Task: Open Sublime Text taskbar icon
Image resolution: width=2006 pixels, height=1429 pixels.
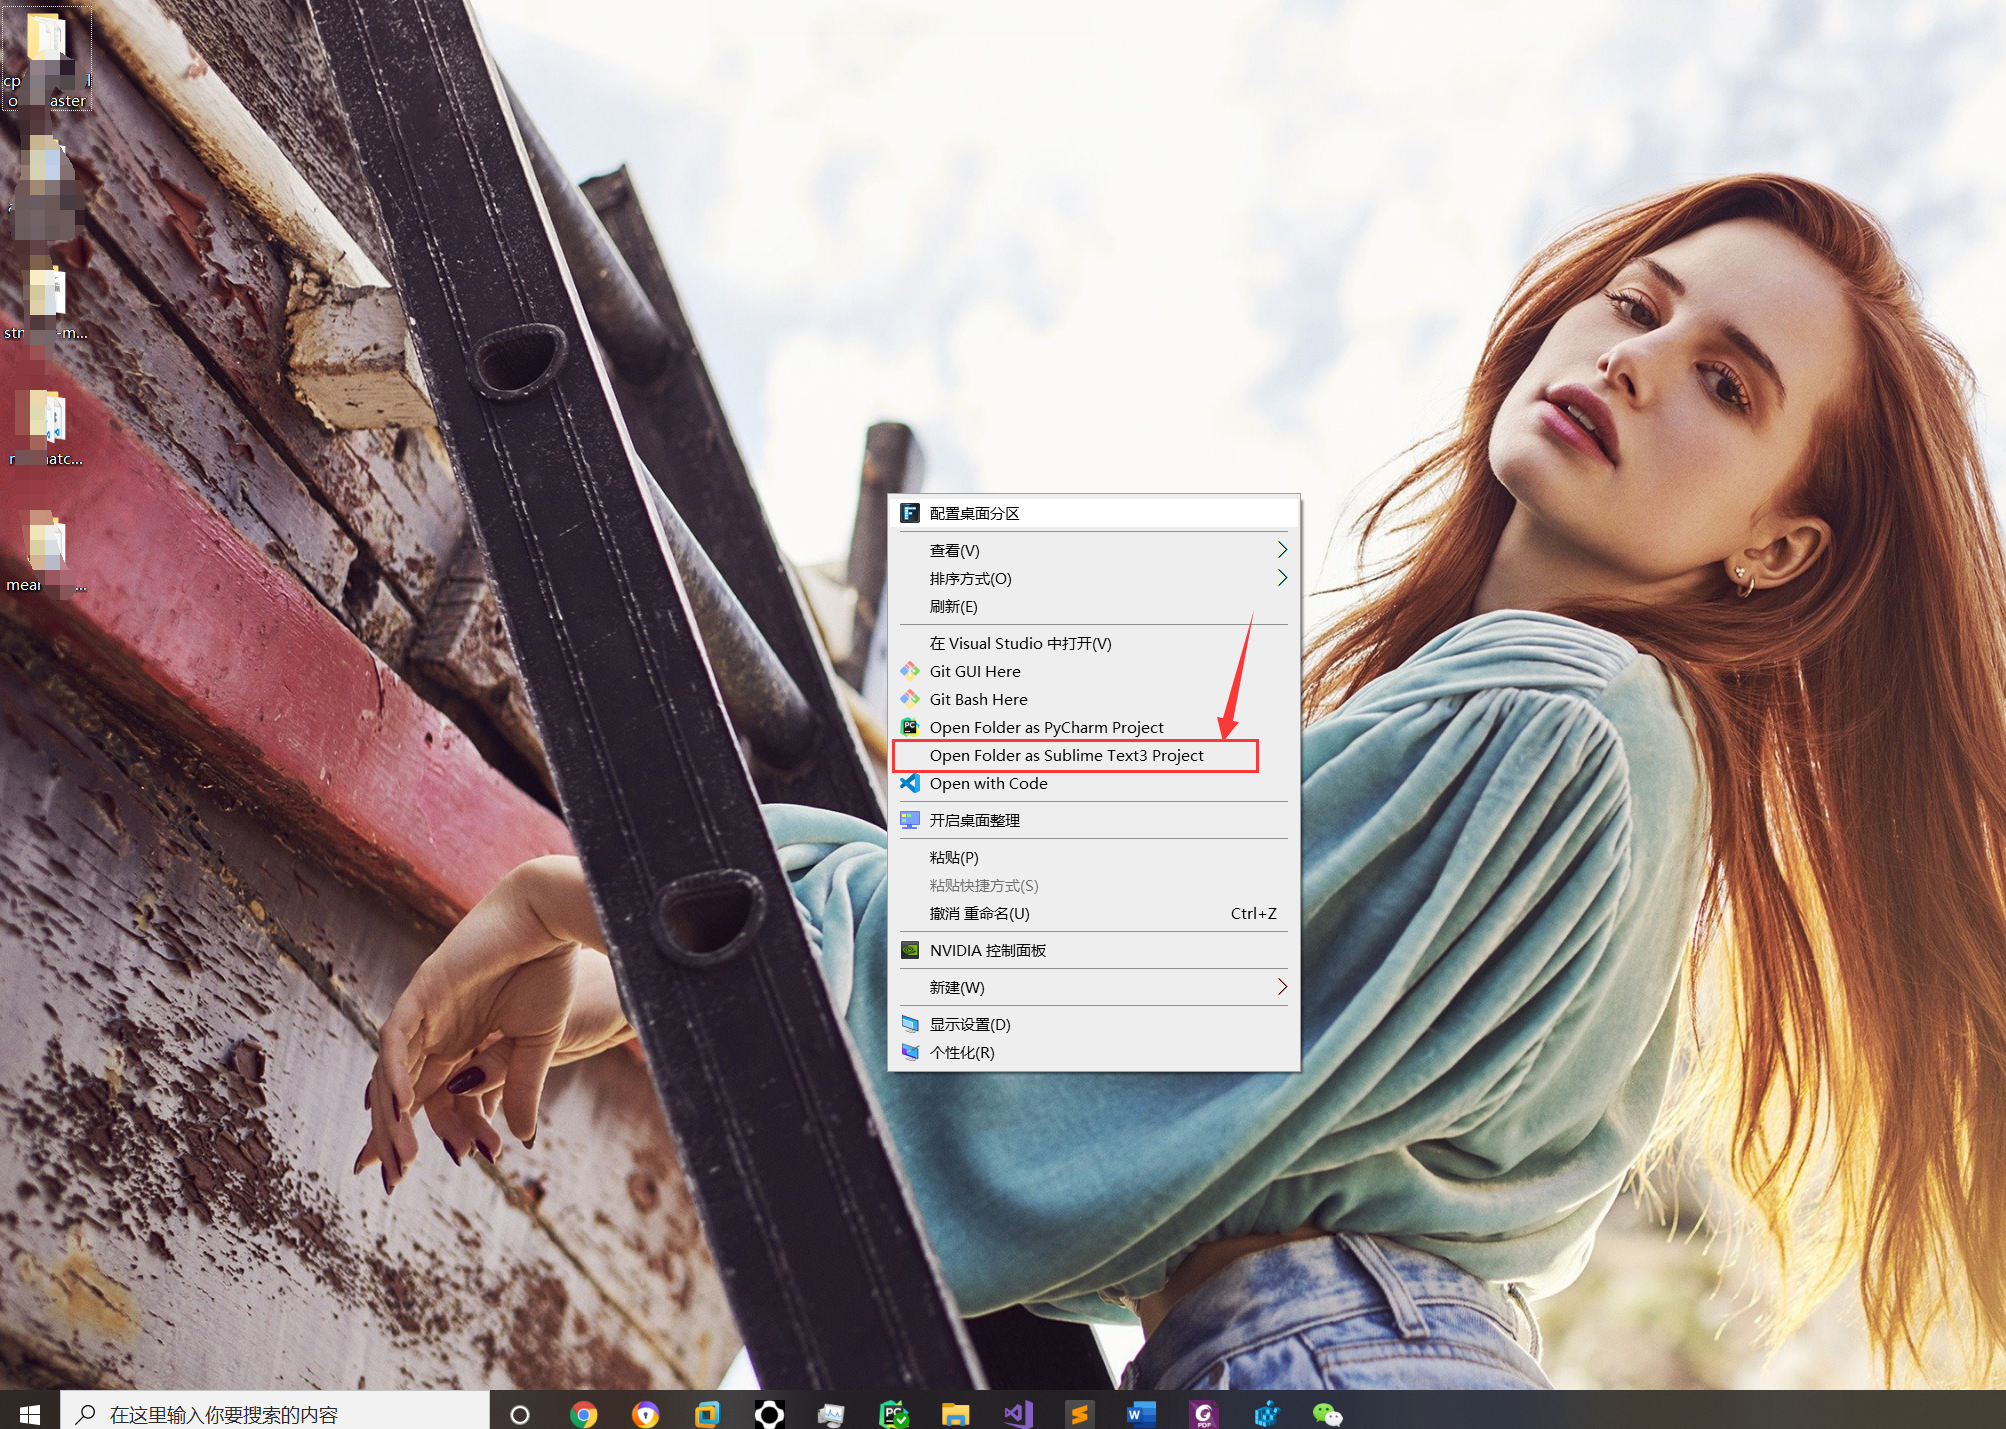Action: (1079, 1413)
